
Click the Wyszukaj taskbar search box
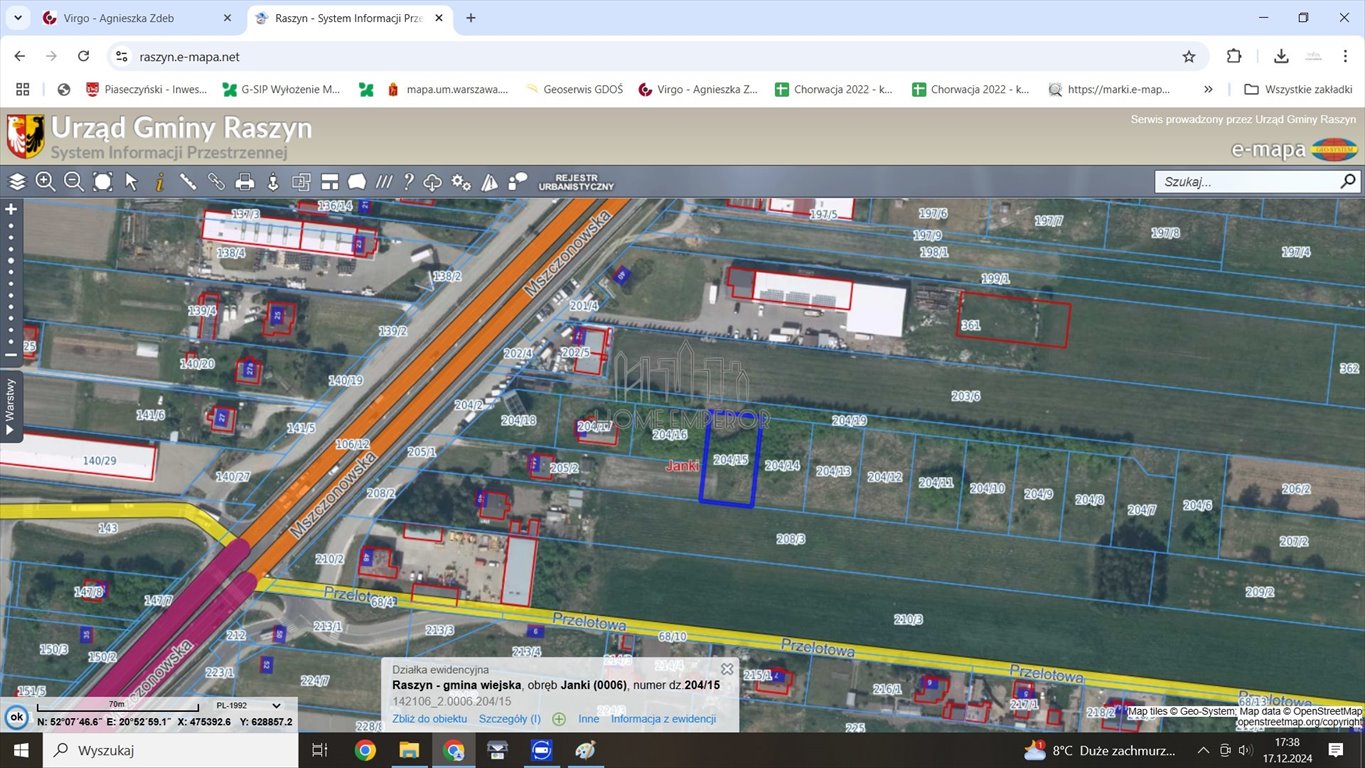pyautogui.click(x=170, y=750)
